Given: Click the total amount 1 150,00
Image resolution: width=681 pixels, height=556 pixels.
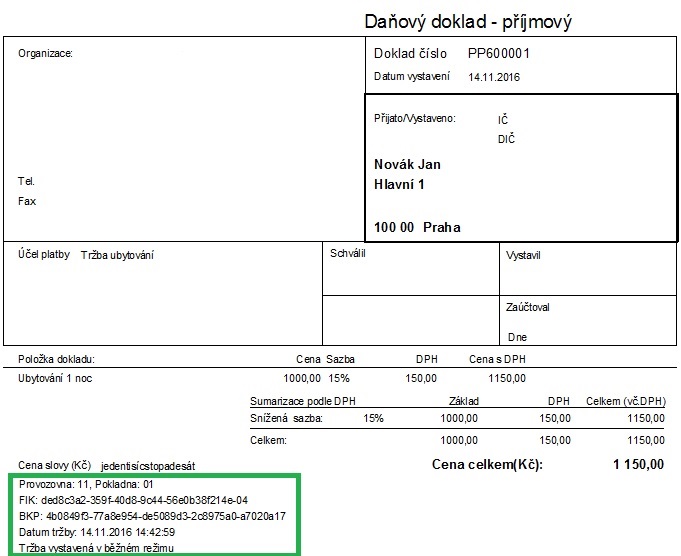Looking at the screenshot, I should (638, 464).
